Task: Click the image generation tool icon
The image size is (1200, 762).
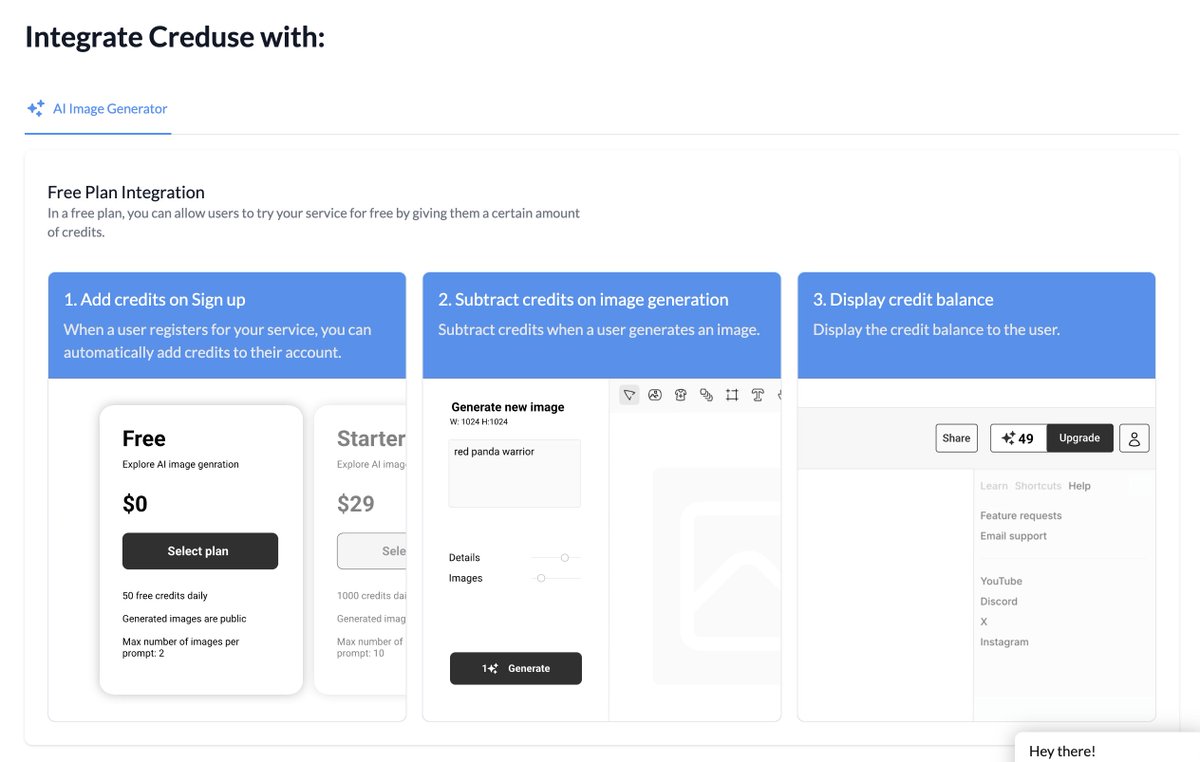Action: coord(655,395)
